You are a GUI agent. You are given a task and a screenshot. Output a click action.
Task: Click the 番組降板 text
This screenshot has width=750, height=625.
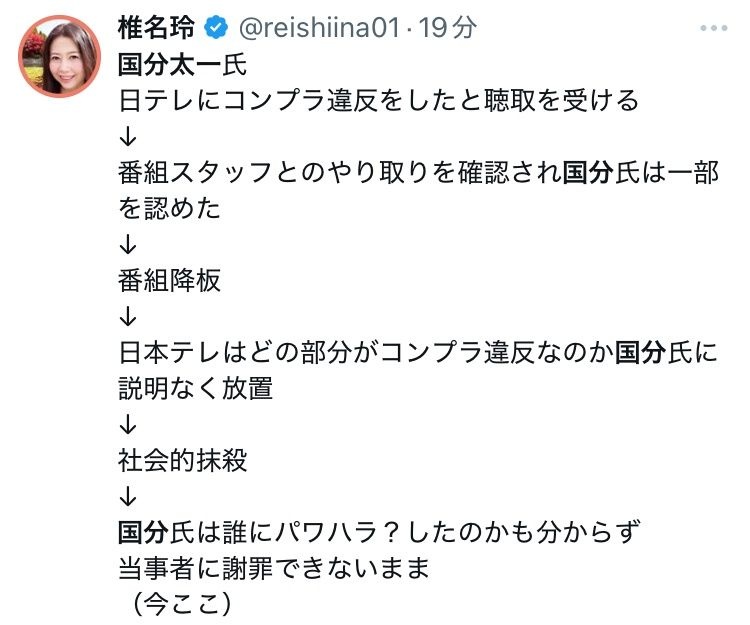click(169, 281)
